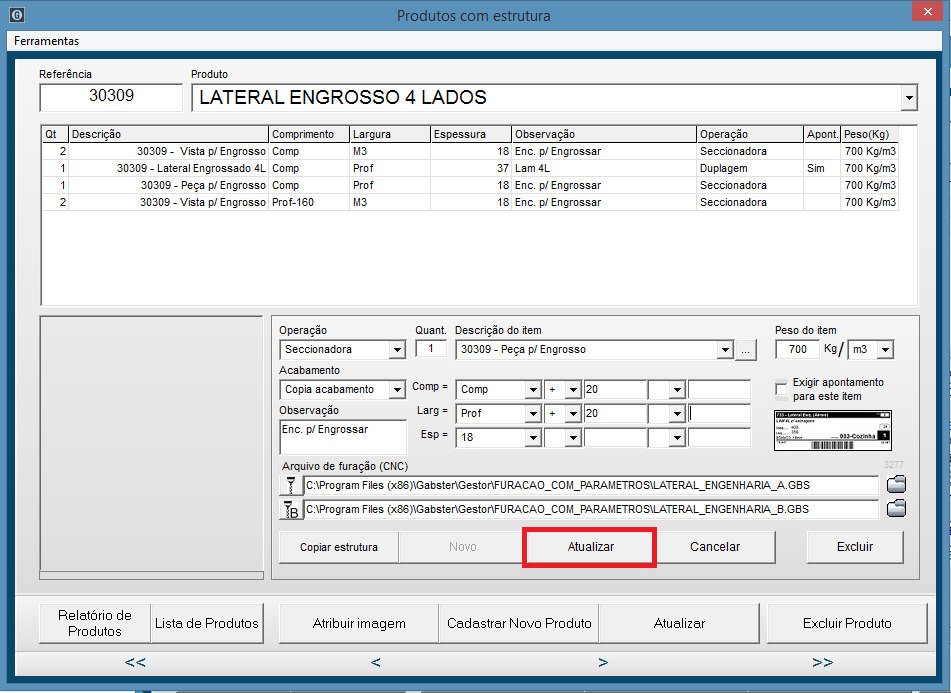Expand the Esp dropdown showing 18
951x693 pixels.
(533, 438)
